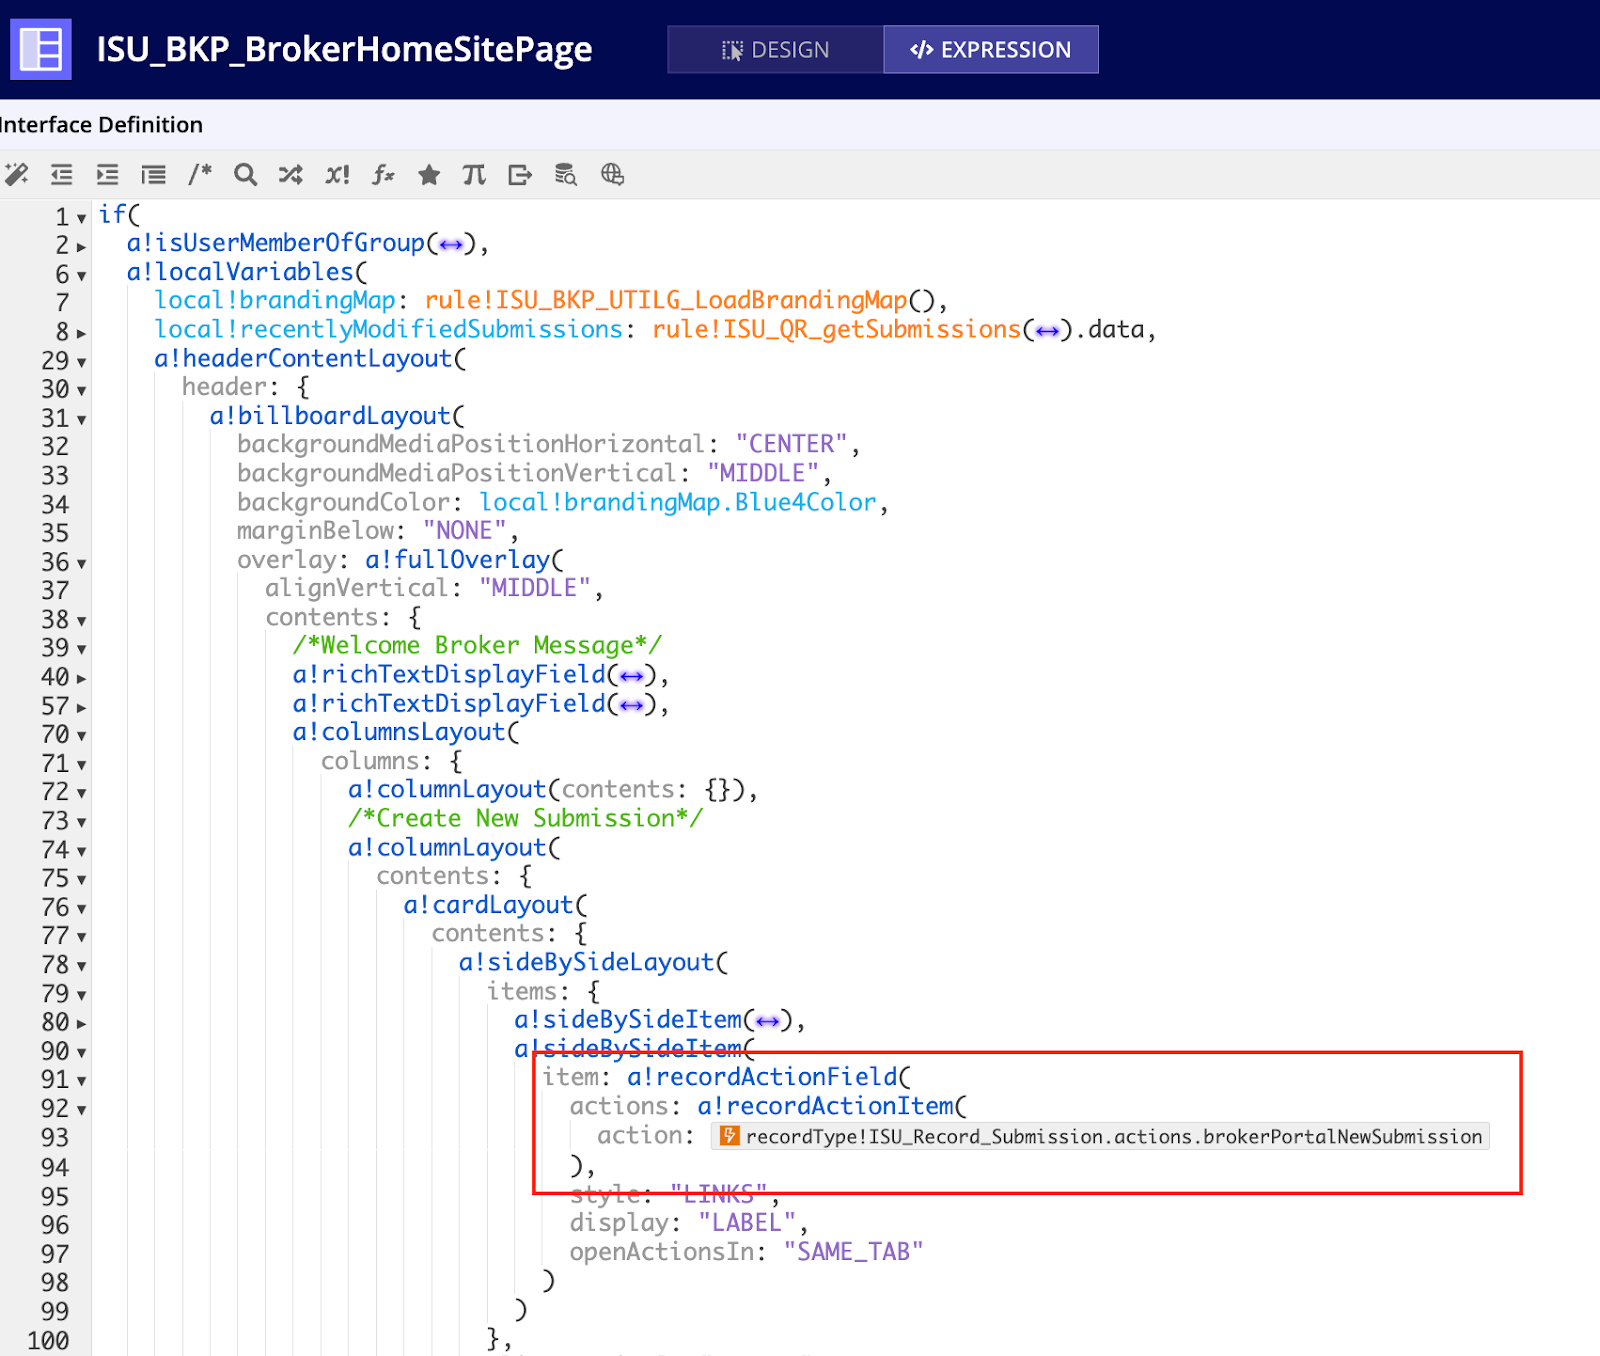Click line number 93 in gutter

click(55, 1139)
